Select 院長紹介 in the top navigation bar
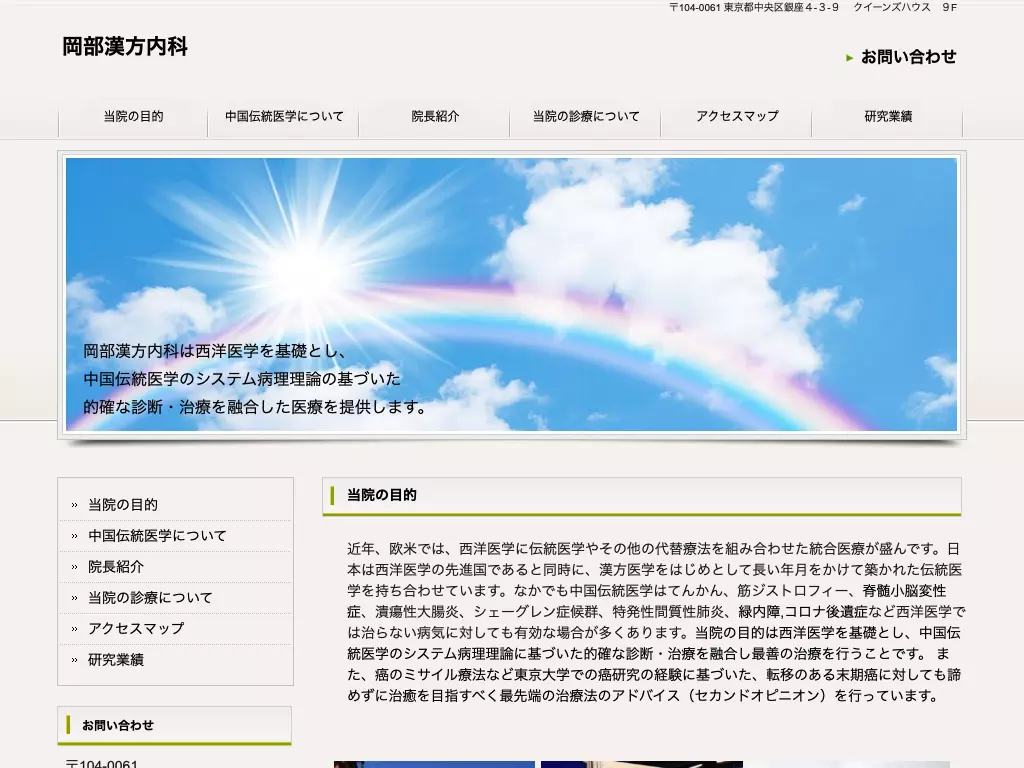This screenshot has width=1024, height=768. tap(435, 117)
